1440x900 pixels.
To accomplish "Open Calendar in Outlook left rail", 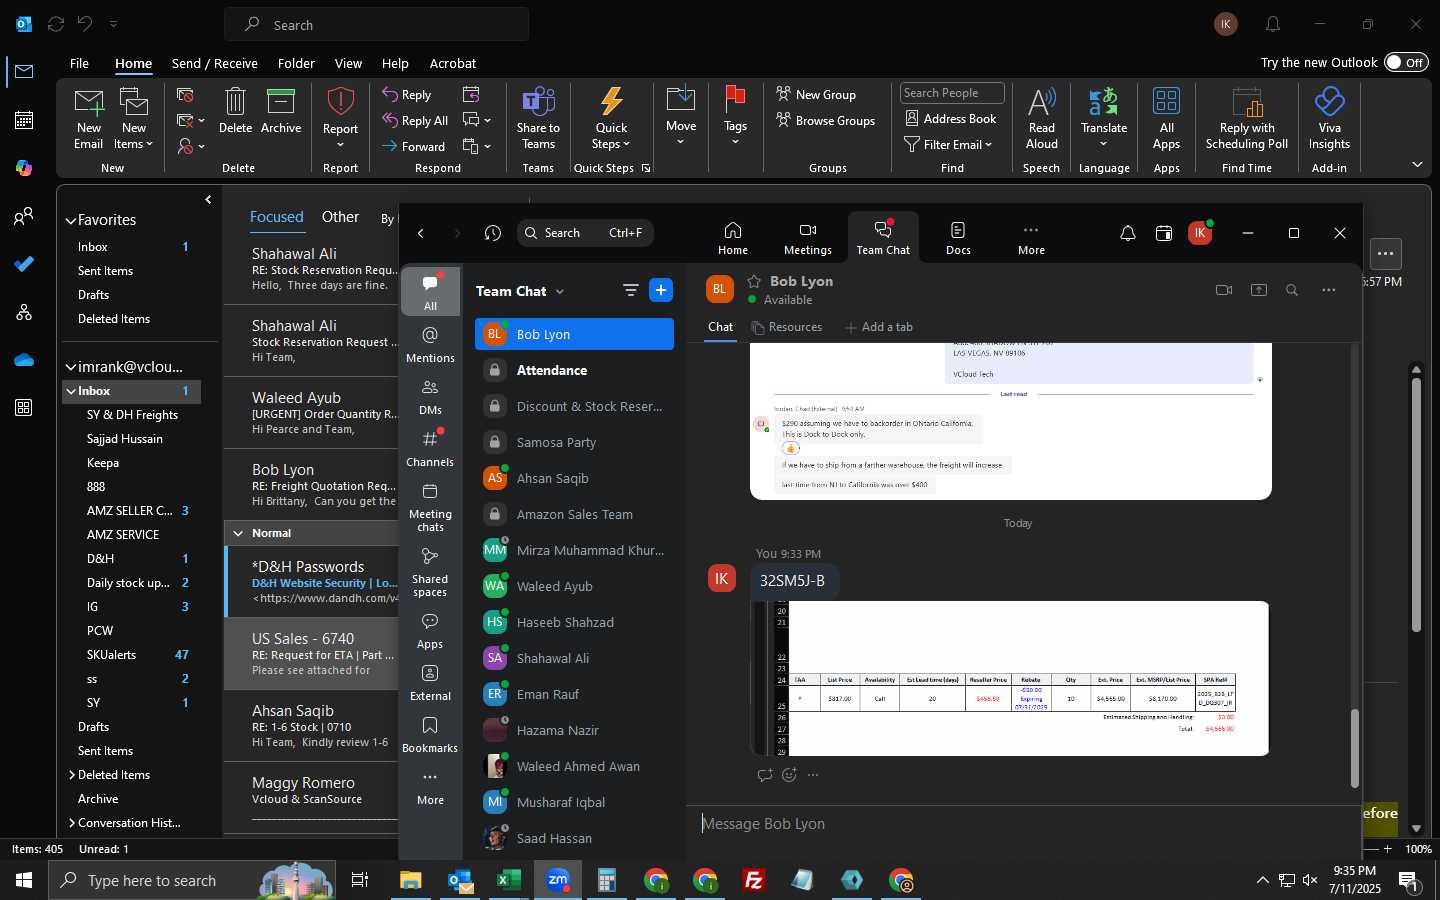I will click(x=24, y=120).
